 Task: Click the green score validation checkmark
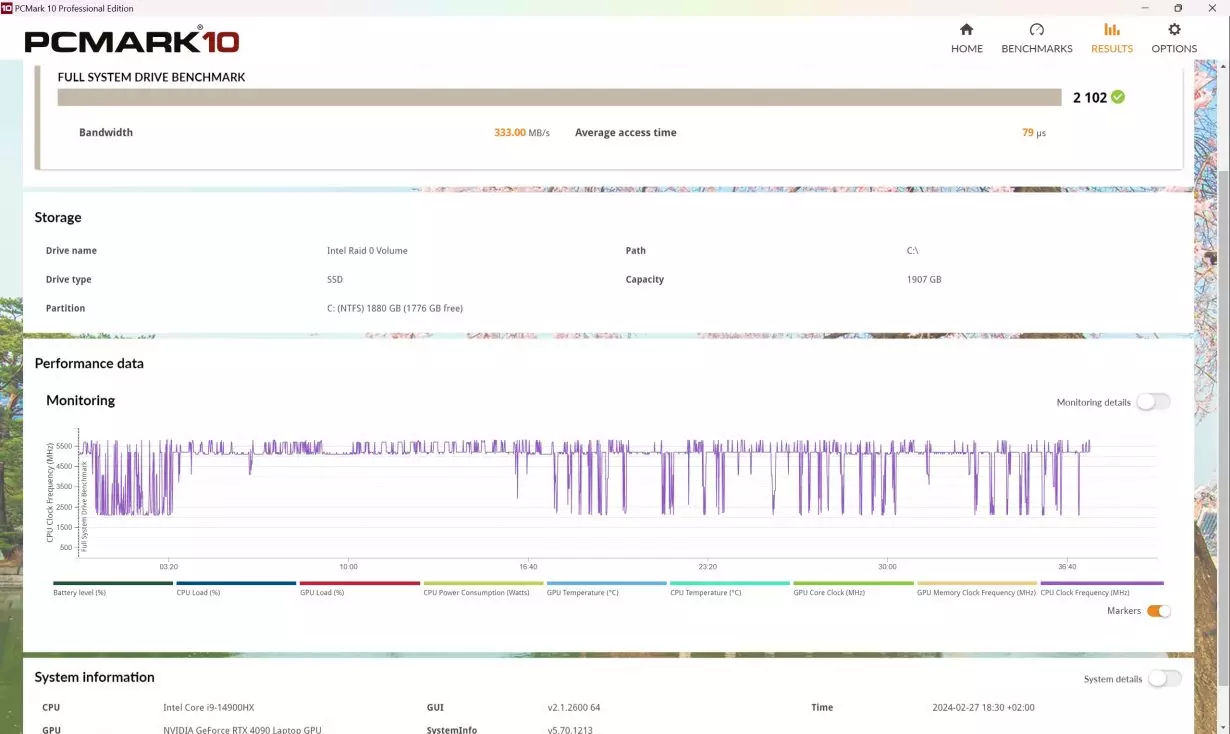[1118, 97]
